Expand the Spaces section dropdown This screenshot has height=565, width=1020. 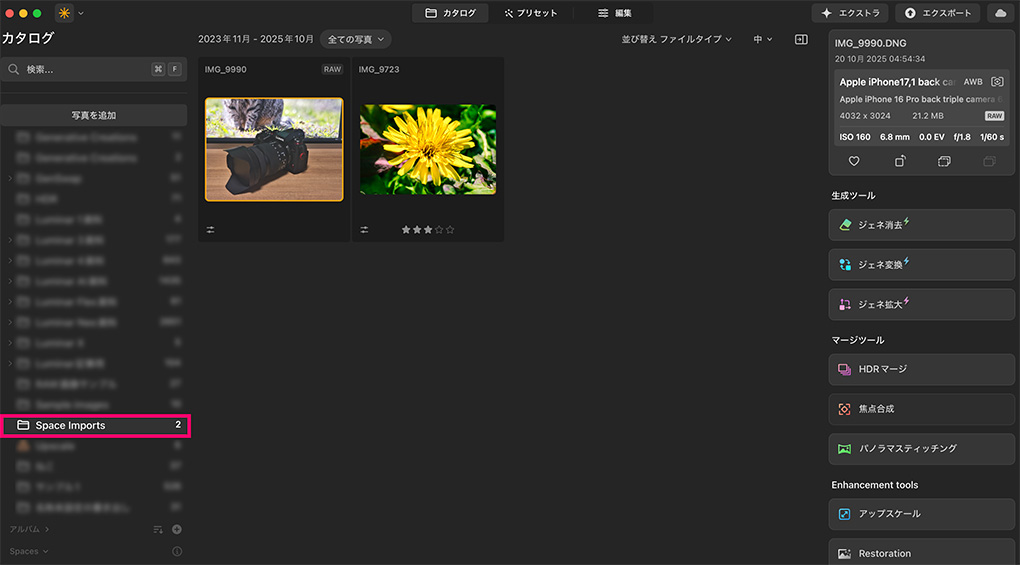29,551
